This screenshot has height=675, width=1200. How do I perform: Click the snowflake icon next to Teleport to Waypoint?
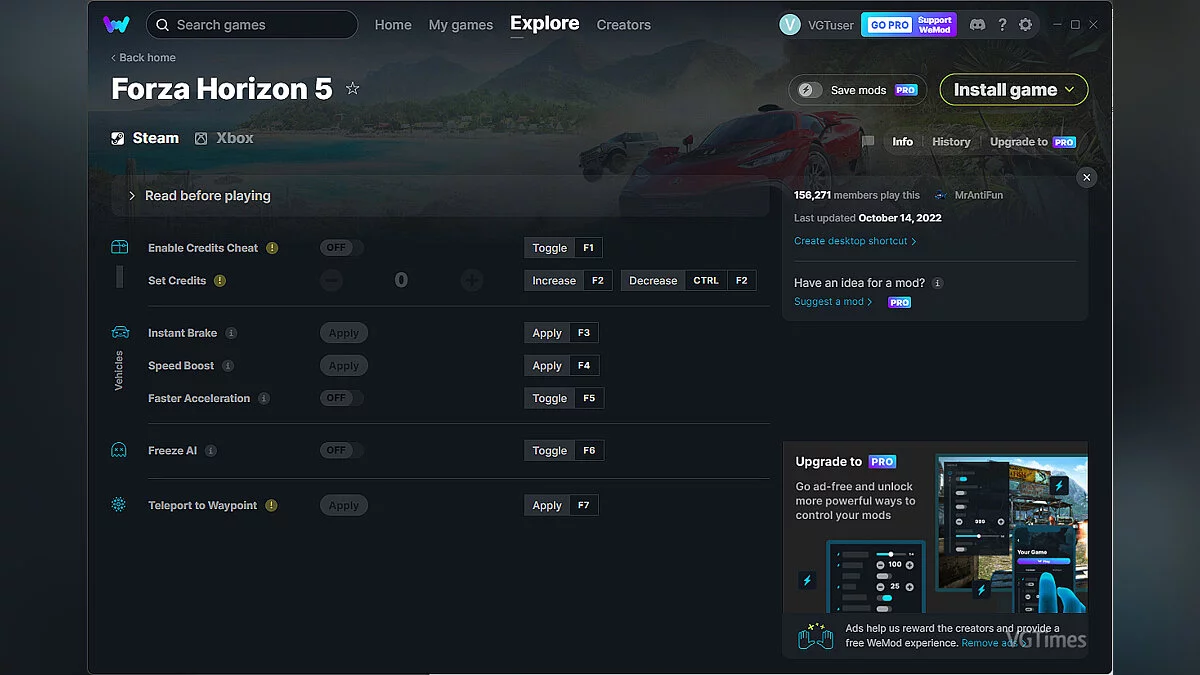click(118, 505)
